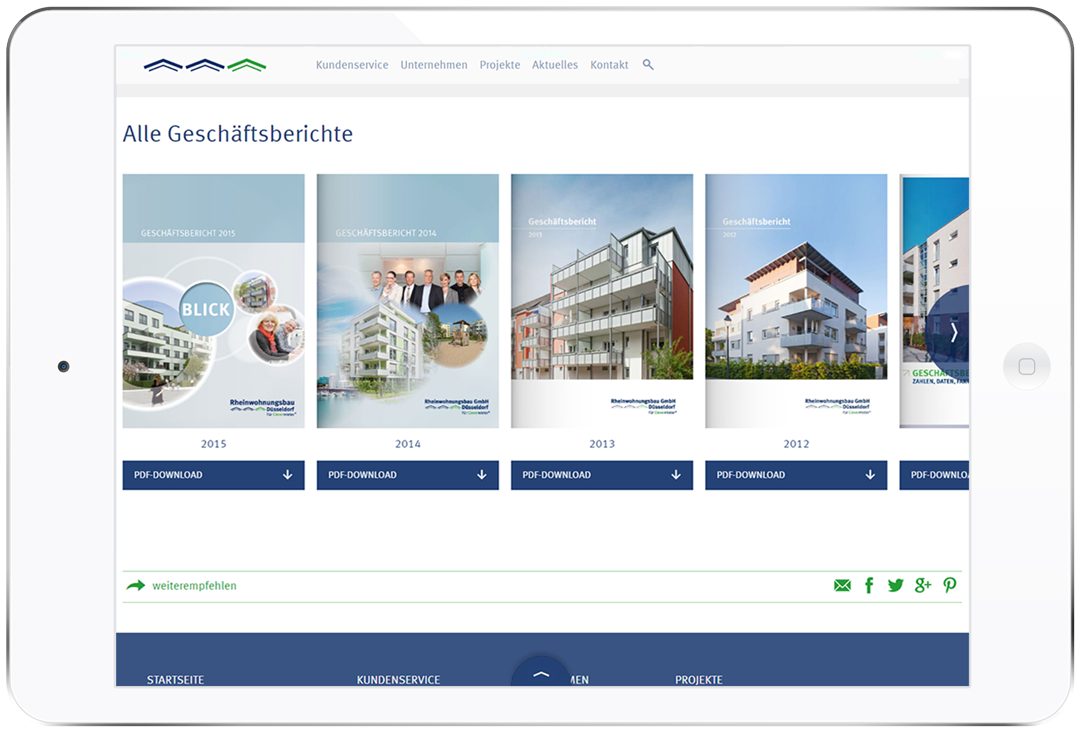Image resolution: width=1080 pixels, height=732 pixels.
Task: Open the Kontakt menu
Action: coord(610,65)
